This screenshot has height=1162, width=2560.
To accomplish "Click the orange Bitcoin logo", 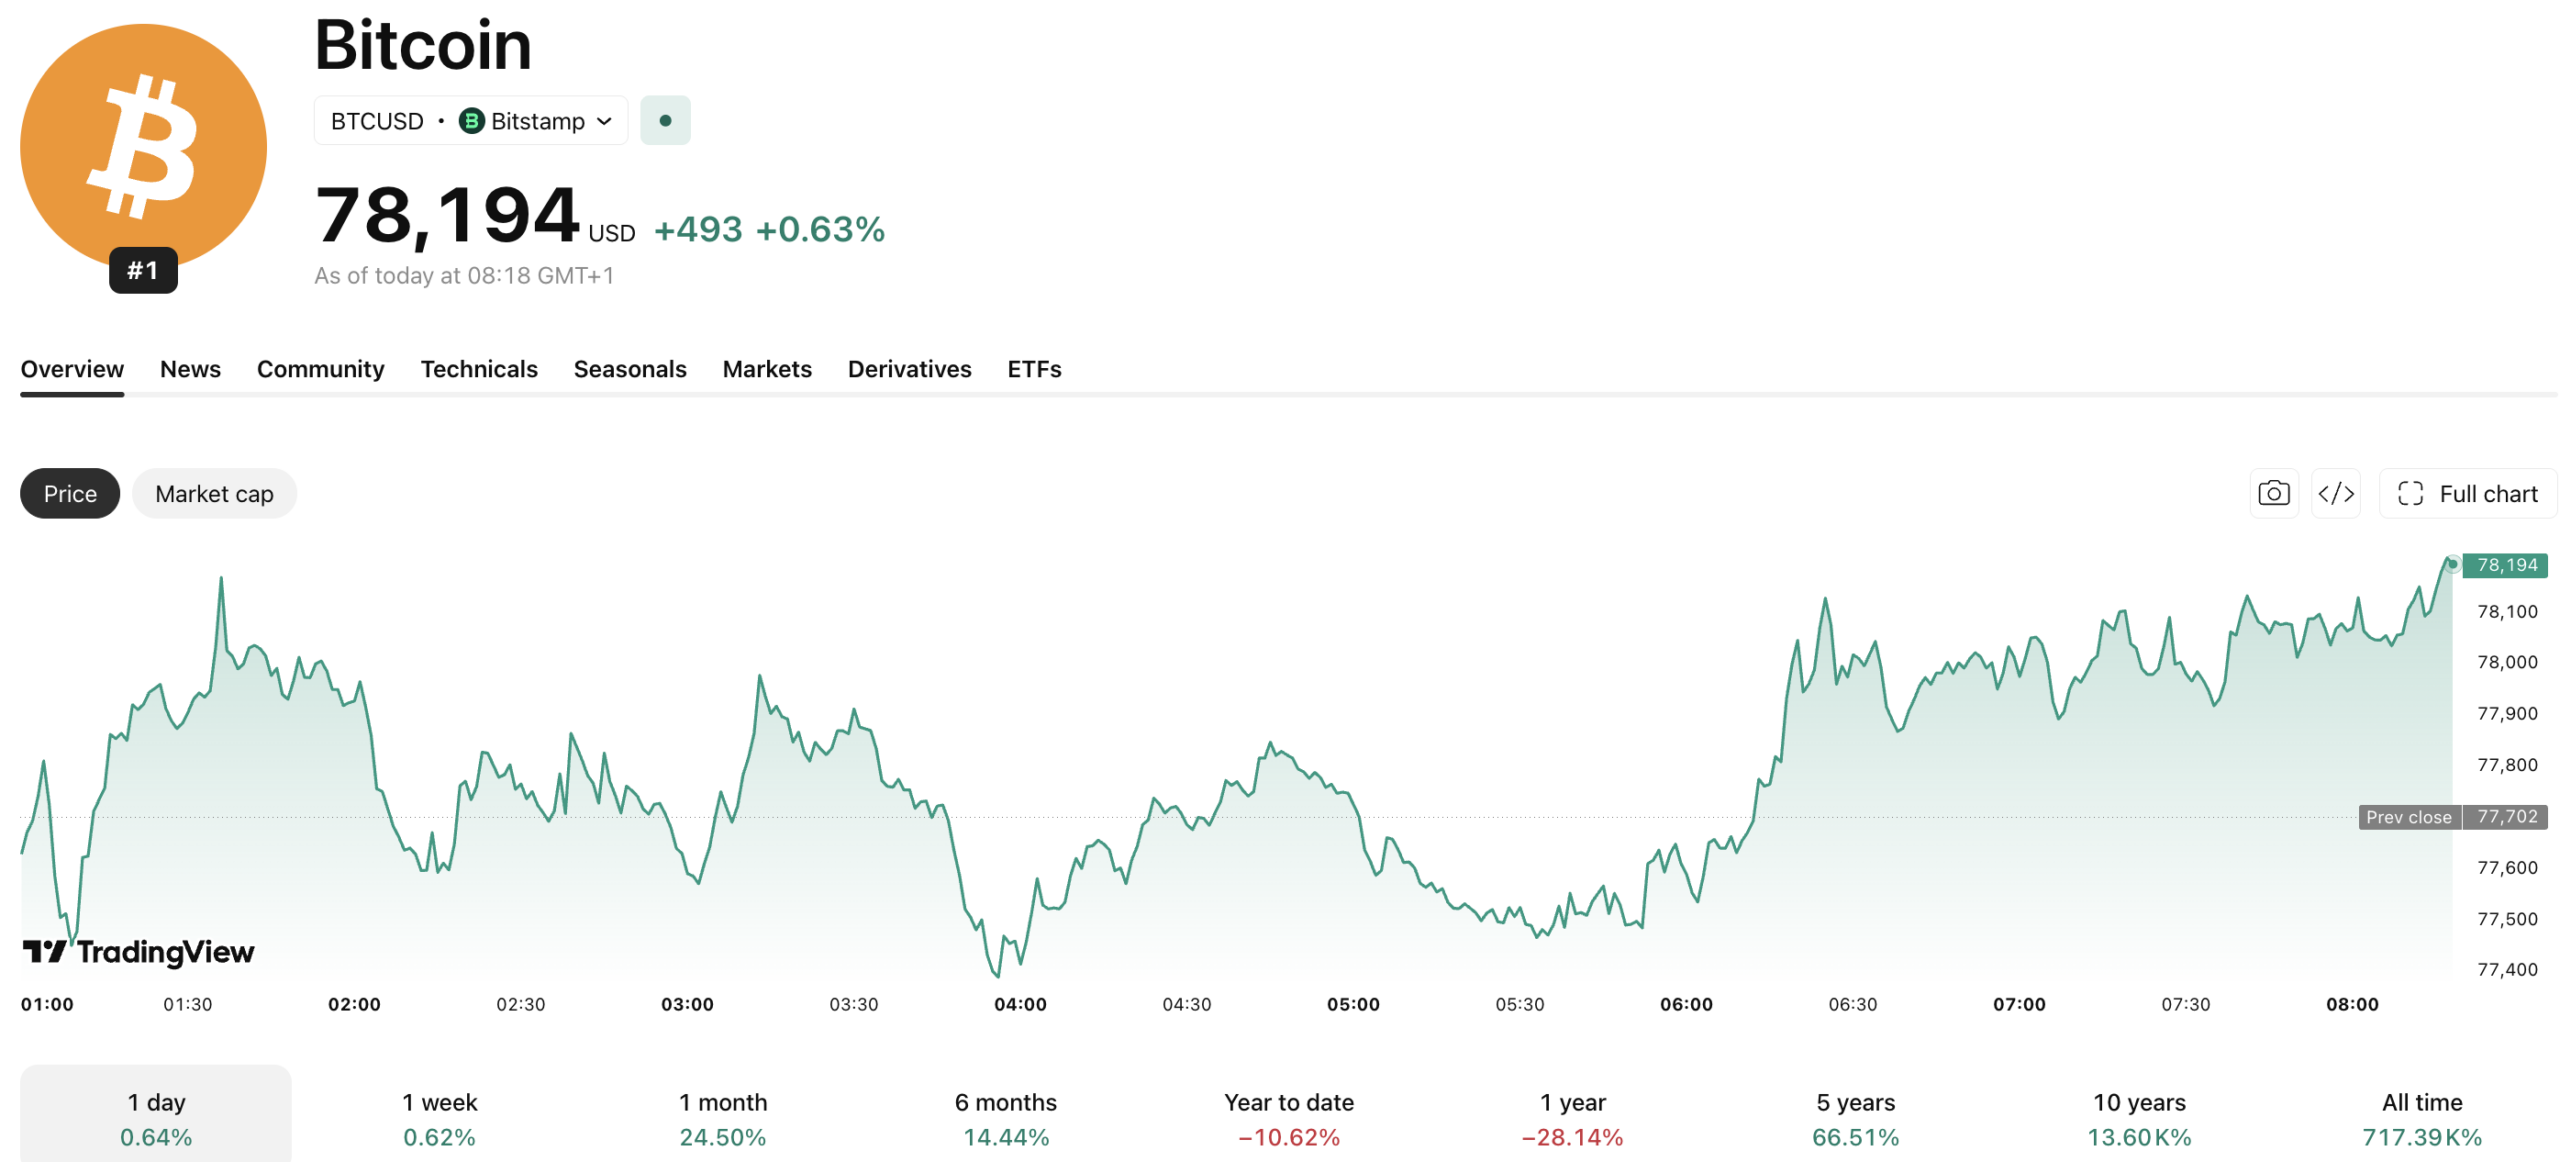I will [x=143, y=147].
